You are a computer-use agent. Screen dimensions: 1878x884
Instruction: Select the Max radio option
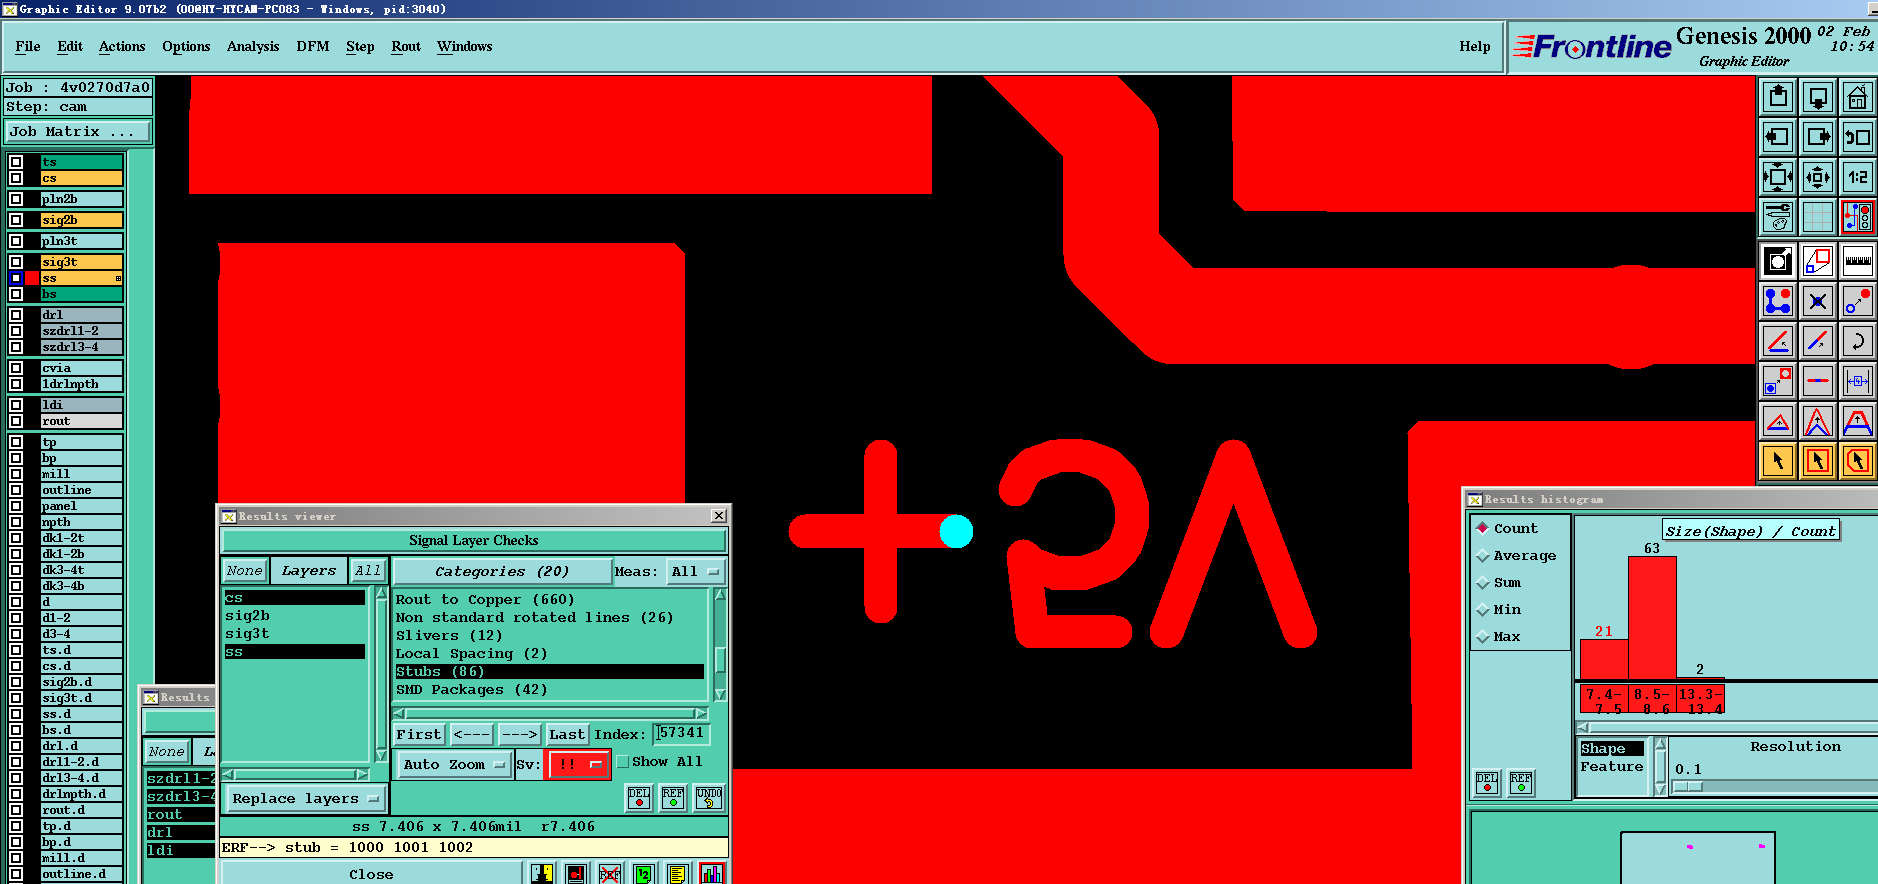(x=1483, y=637)
